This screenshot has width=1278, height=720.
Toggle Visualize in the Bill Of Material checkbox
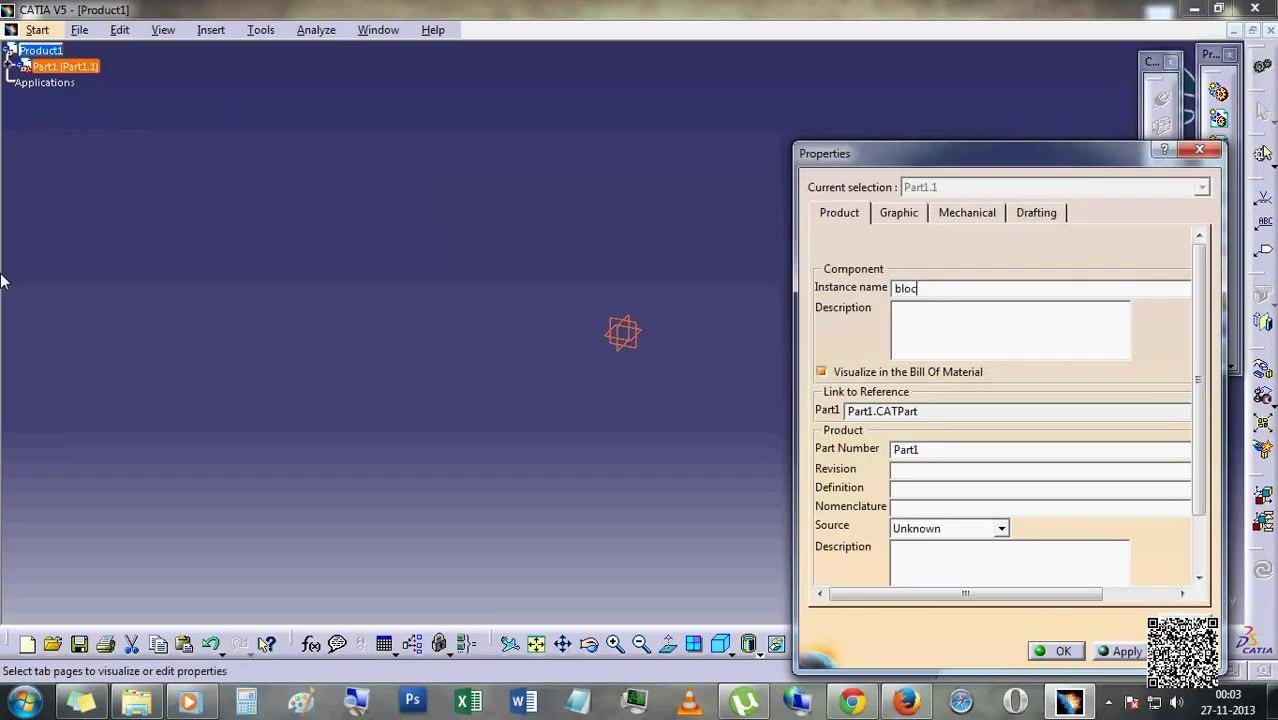point(821,372)
